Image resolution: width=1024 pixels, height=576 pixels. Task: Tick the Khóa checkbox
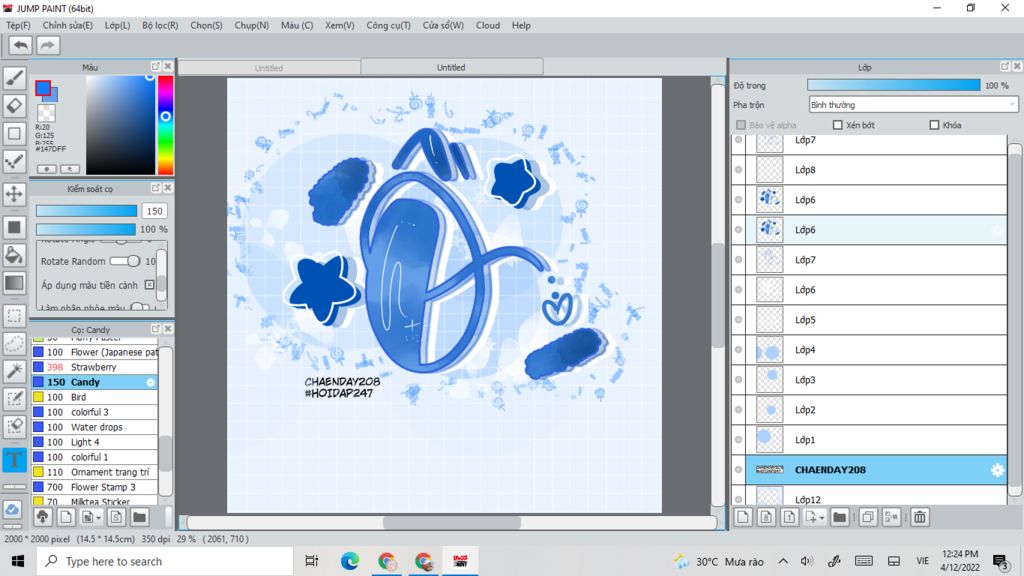coord(934,125)
